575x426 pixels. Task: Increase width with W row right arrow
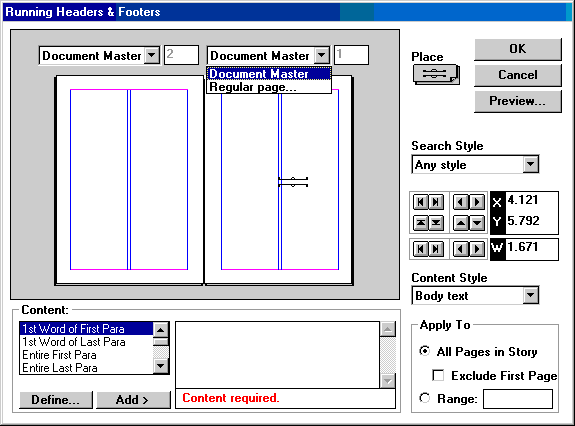476,249
